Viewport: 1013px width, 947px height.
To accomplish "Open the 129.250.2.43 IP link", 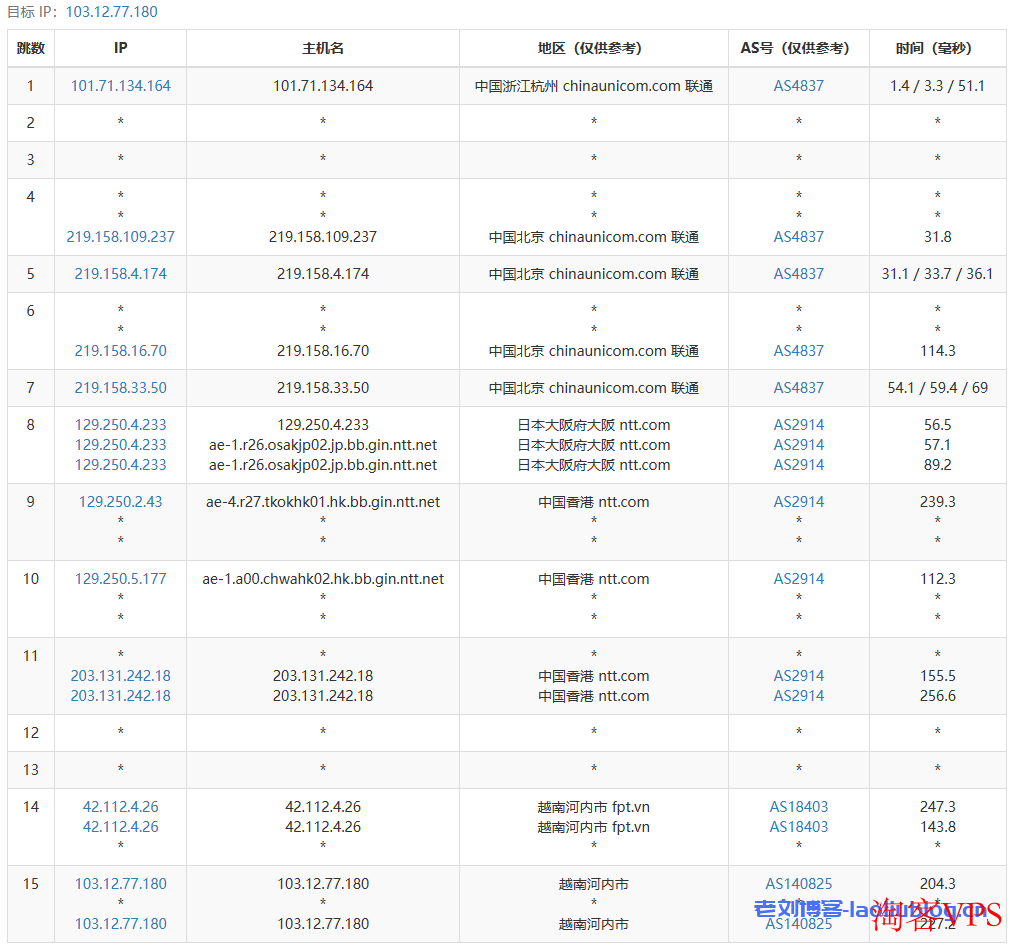I will click(121, 502).
